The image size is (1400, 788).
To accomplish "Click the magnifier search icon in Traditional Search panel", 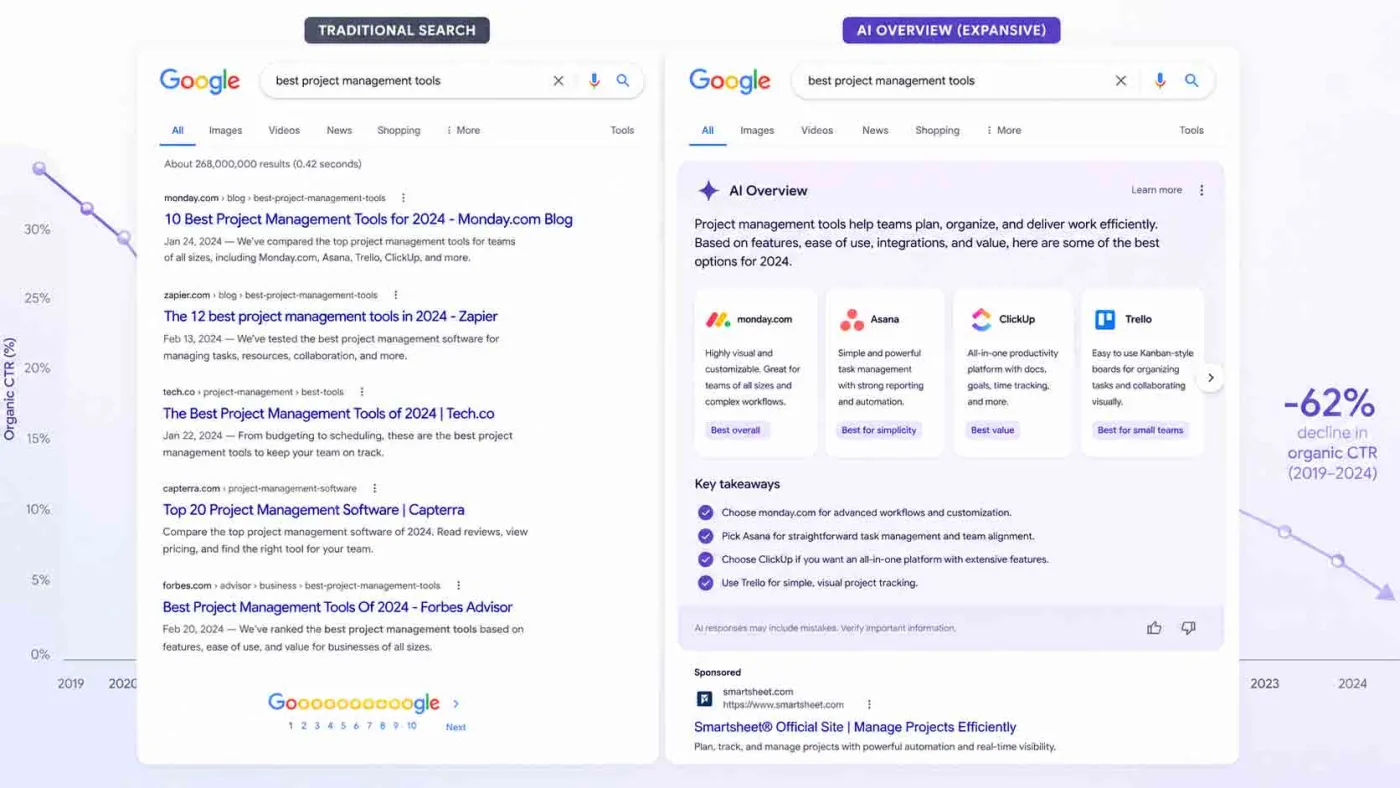I will 623,81.
